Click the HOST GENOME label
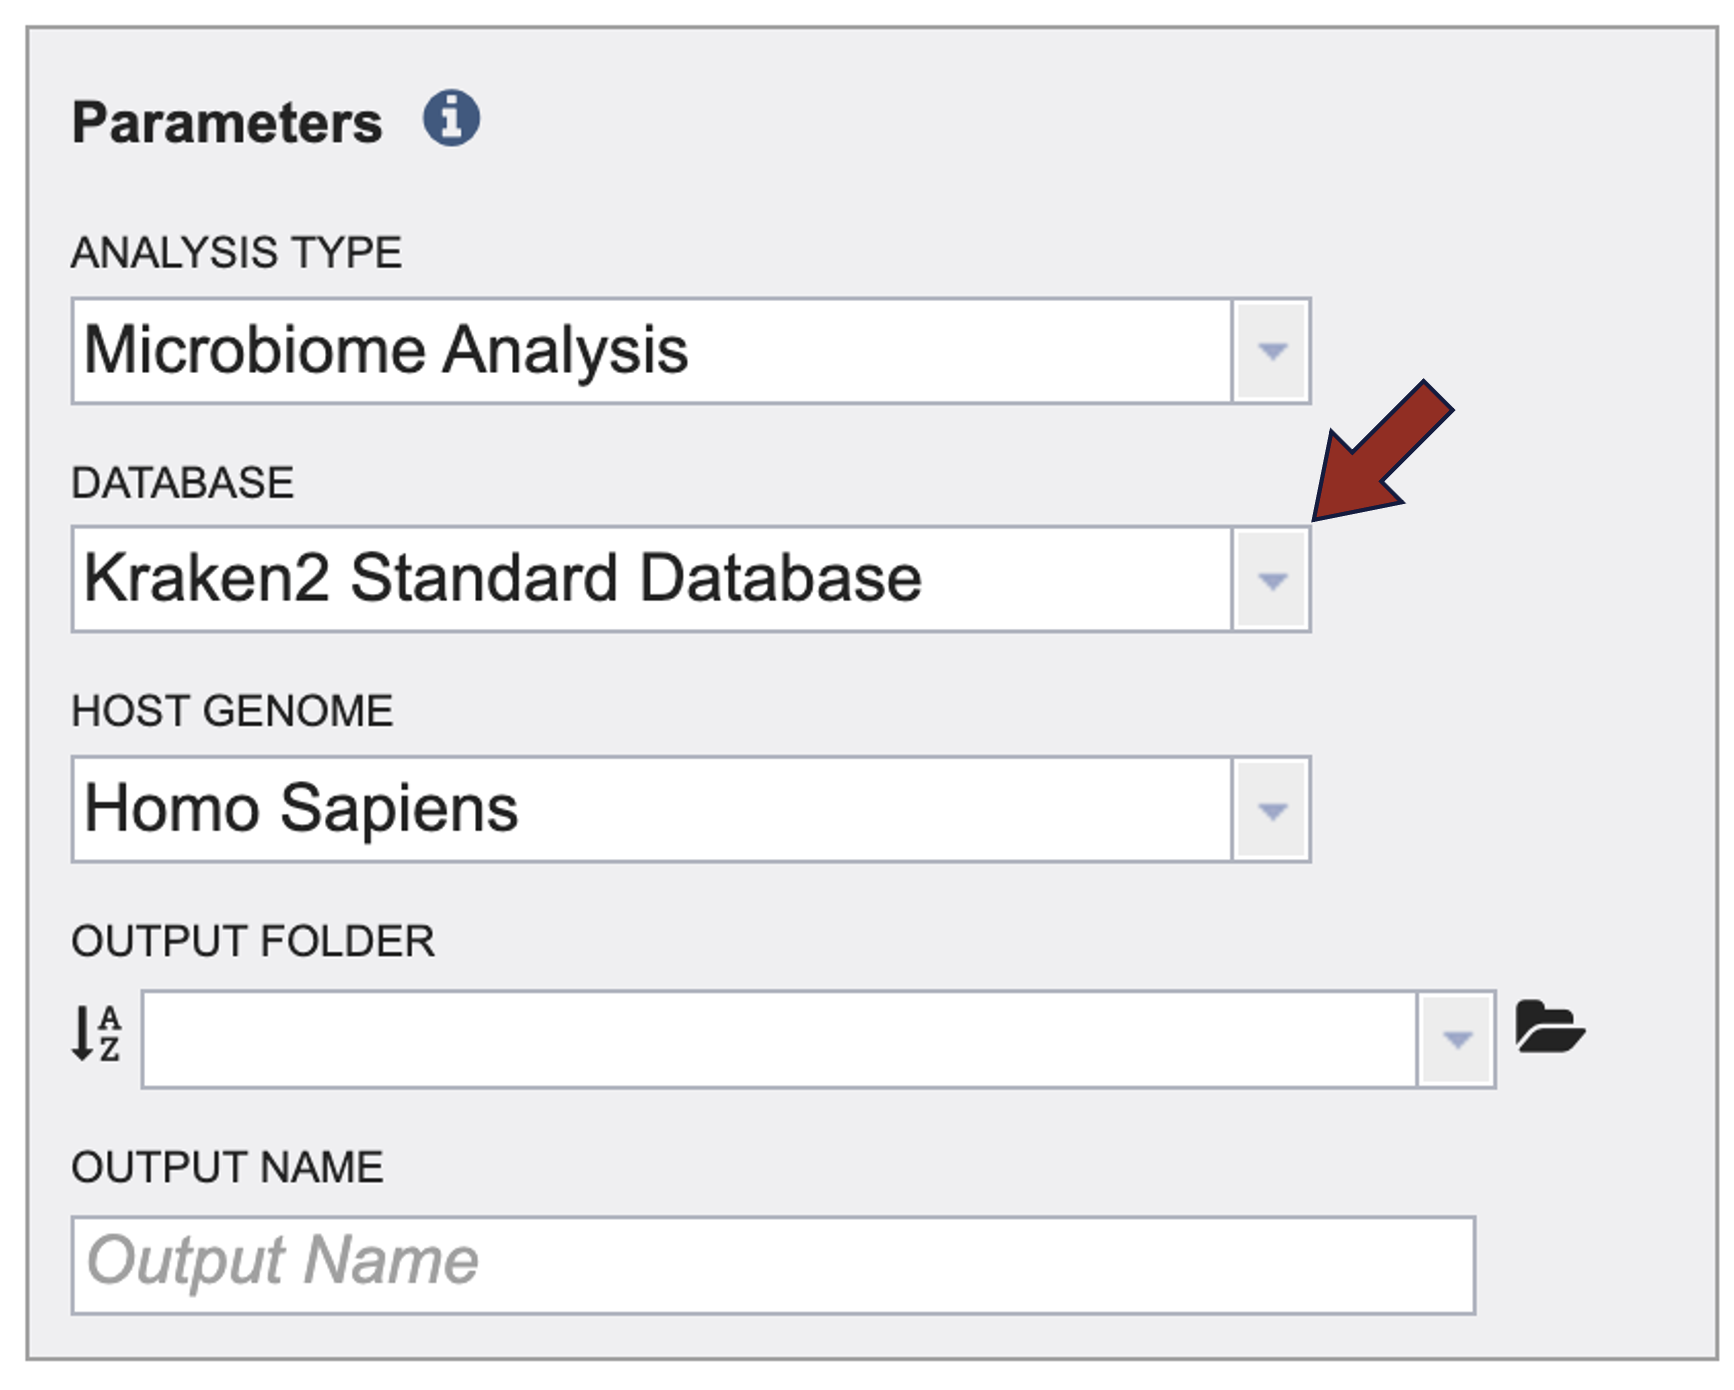This screenshot has height=1390, width=1734. coord(232,711)
